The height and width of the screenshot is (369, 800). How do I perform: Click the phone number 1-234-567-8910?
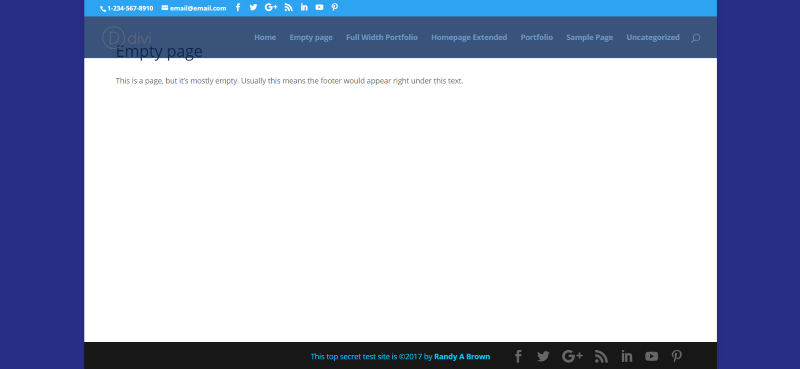(x=127, y=8)
